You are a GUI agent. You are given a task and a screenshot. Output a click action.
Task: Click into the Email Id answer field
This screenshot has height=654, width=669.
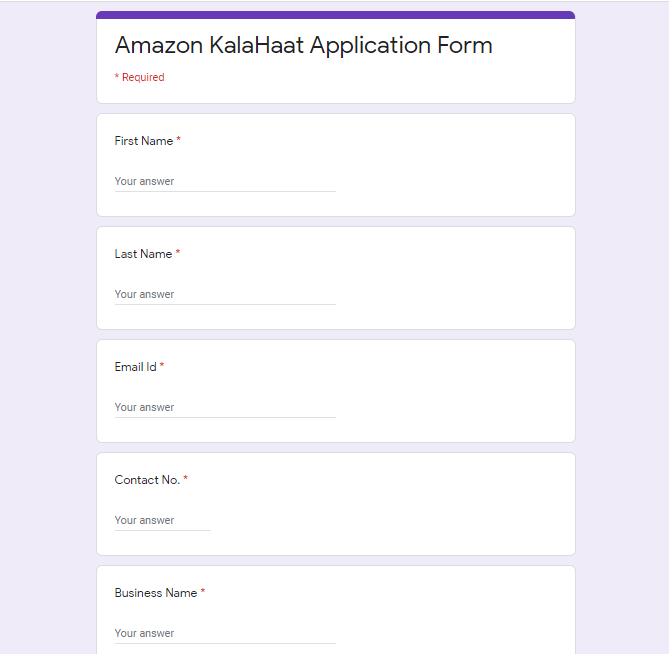pos(225,407)
